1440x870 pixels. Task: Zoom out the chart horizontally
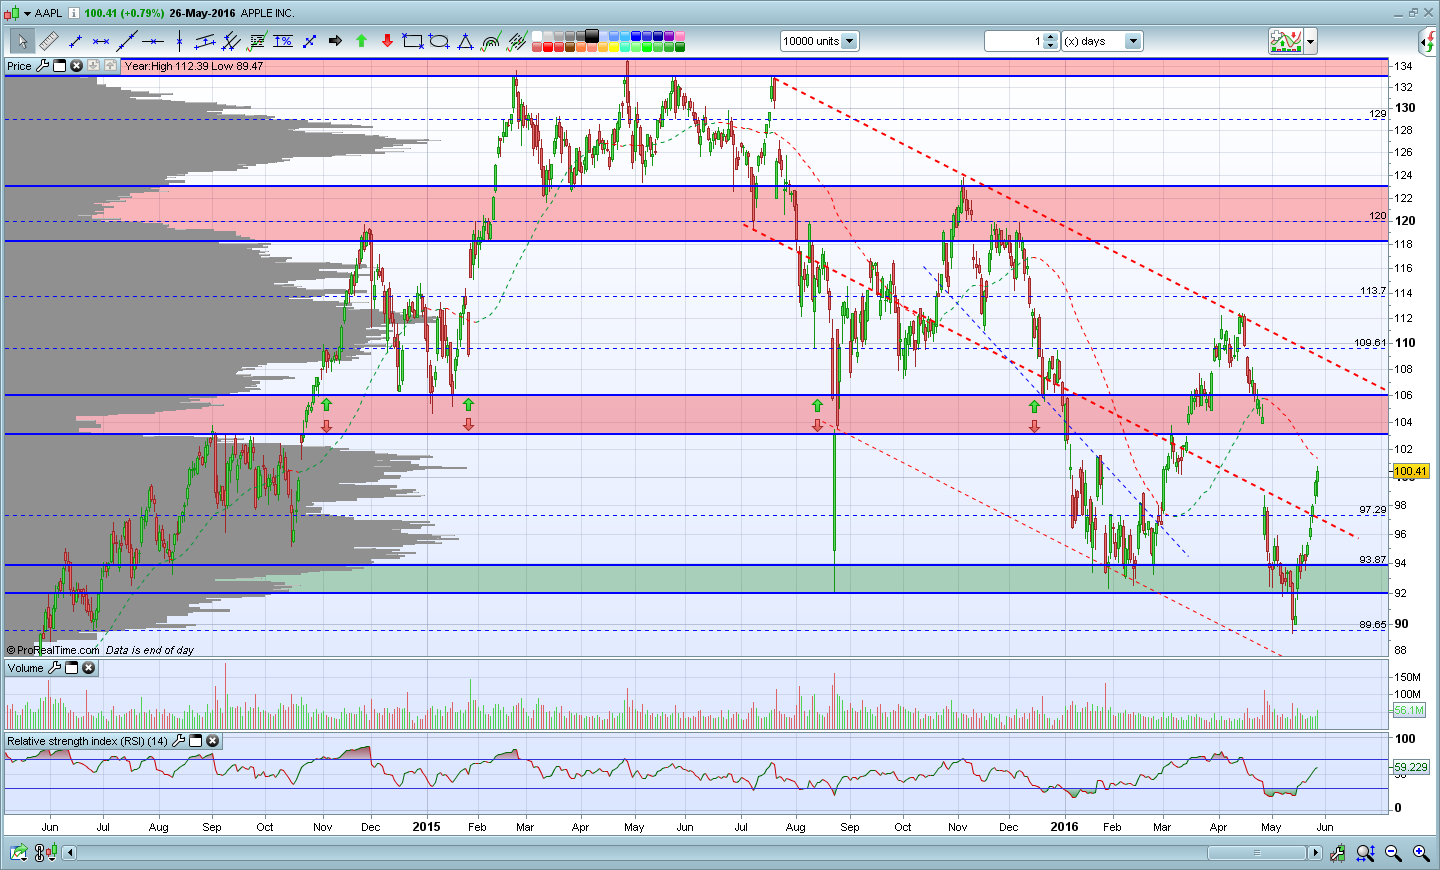pyautogui.click(x=1393, y=853)
